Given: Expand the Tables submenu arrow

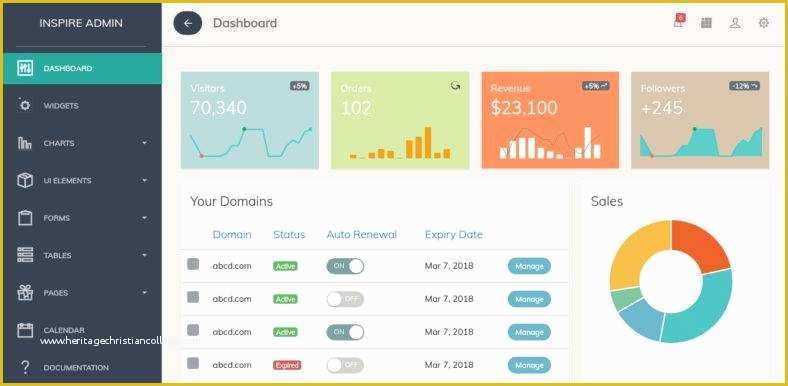Looking at the screenshot, I should 145,255.
